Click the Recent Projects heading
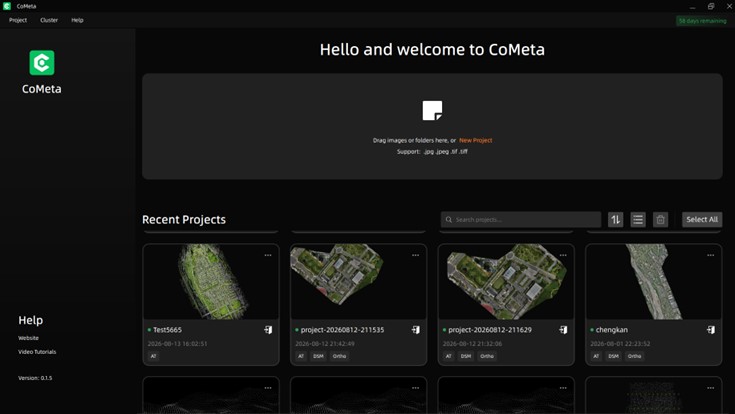The height and width of the screenshot is (414, 735). (184, 219)
